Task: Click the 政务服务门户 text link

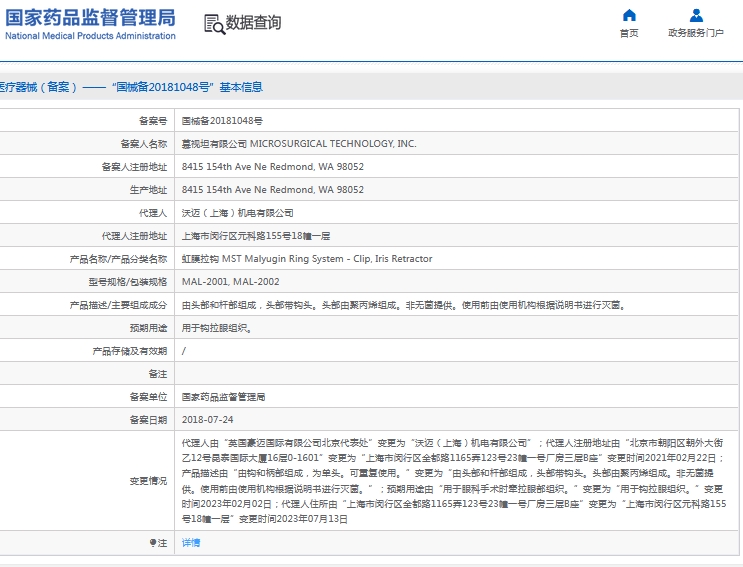Action: coord(696,33)
